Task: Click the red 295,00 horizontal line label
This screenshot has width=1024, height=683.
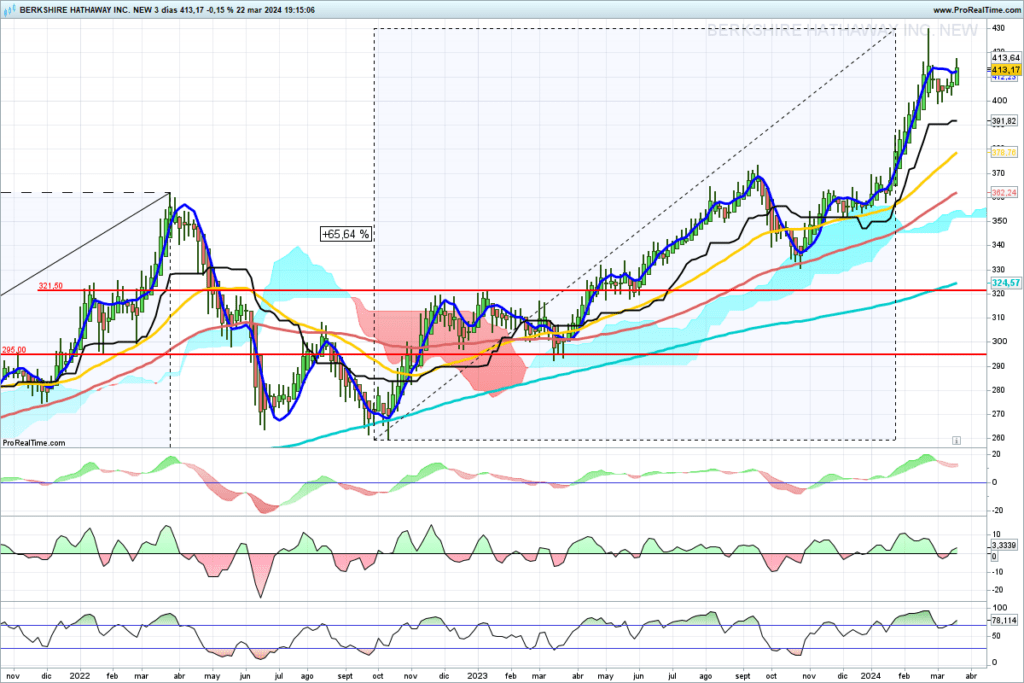Action: pyautogui.click(x=14, y=350)
